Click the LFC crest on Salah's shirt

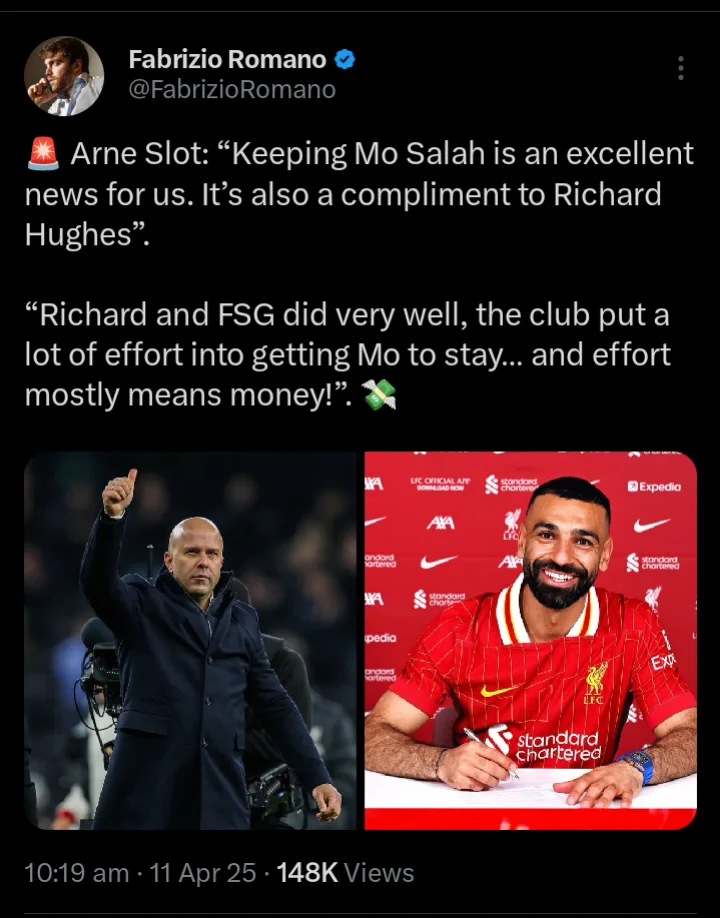[x=595, y=683]
